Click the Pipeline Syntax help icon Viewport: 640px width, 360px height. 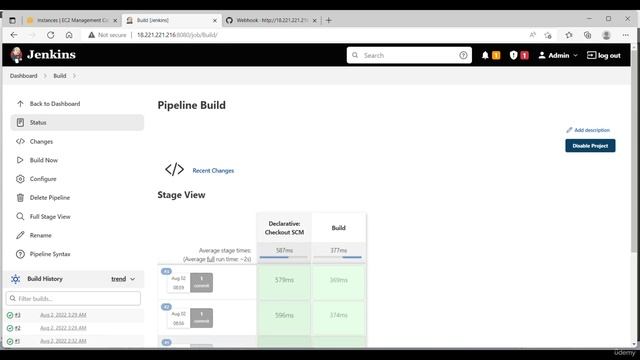[20, 254]
